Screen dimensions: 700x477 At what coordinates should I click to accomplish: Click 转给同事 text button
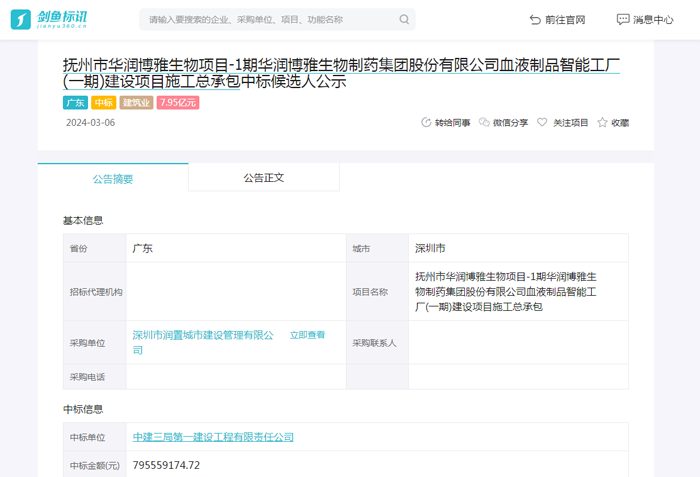tap(453, 123)
